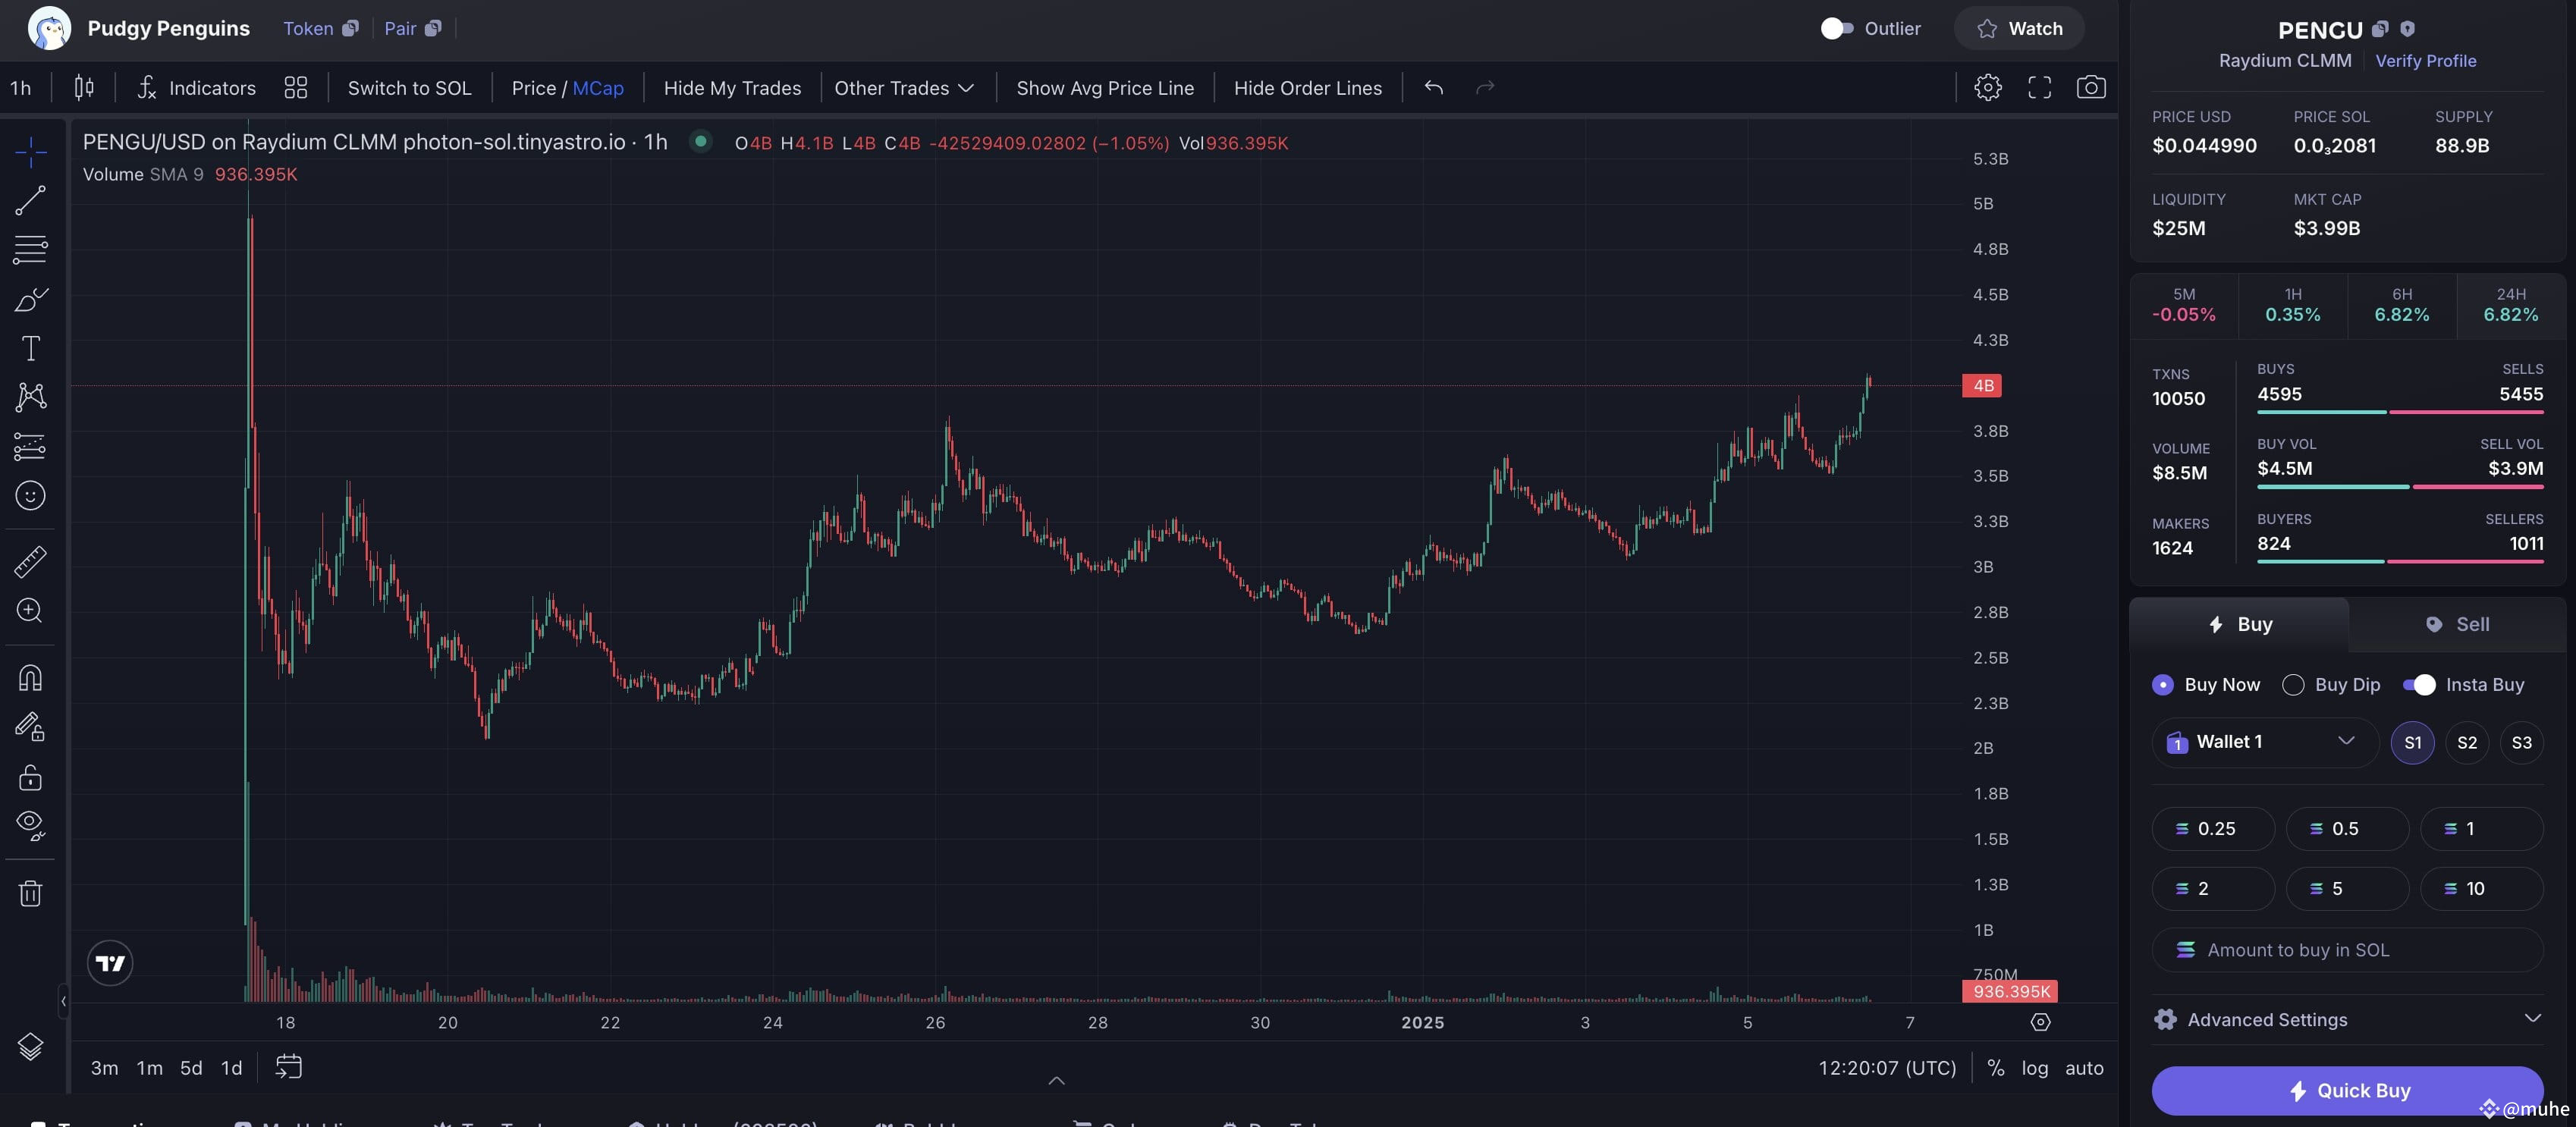Select the 1d timeframe range

click(231, 1068)
